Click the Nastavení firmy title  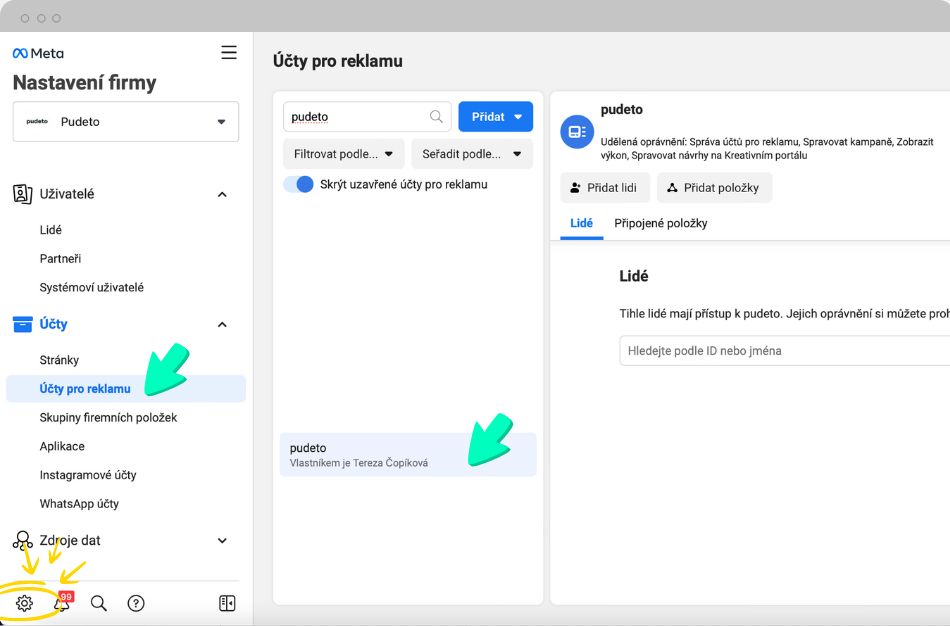[x=84, y=82]
